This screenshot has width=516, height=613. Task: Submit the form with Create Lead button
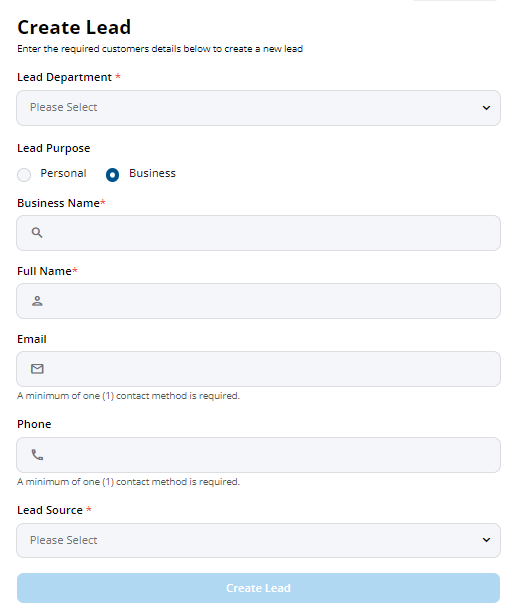pos(258,588)
